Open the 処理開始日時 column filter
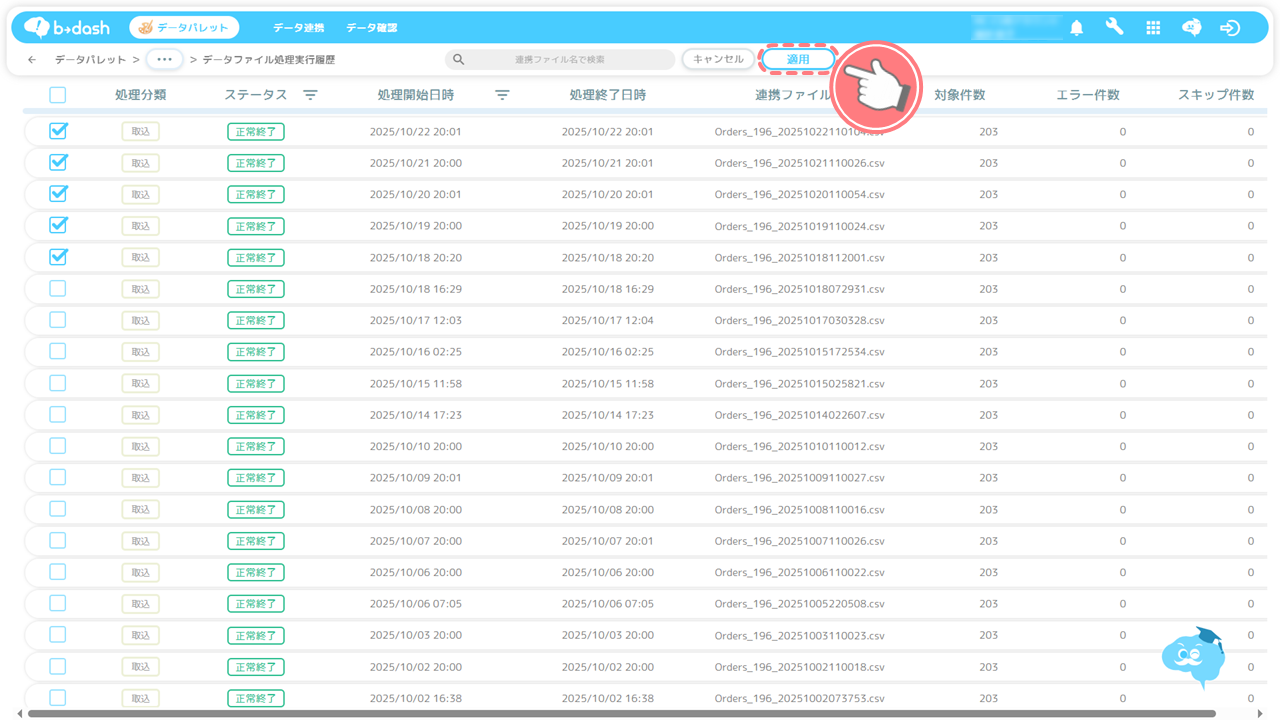 502,95
